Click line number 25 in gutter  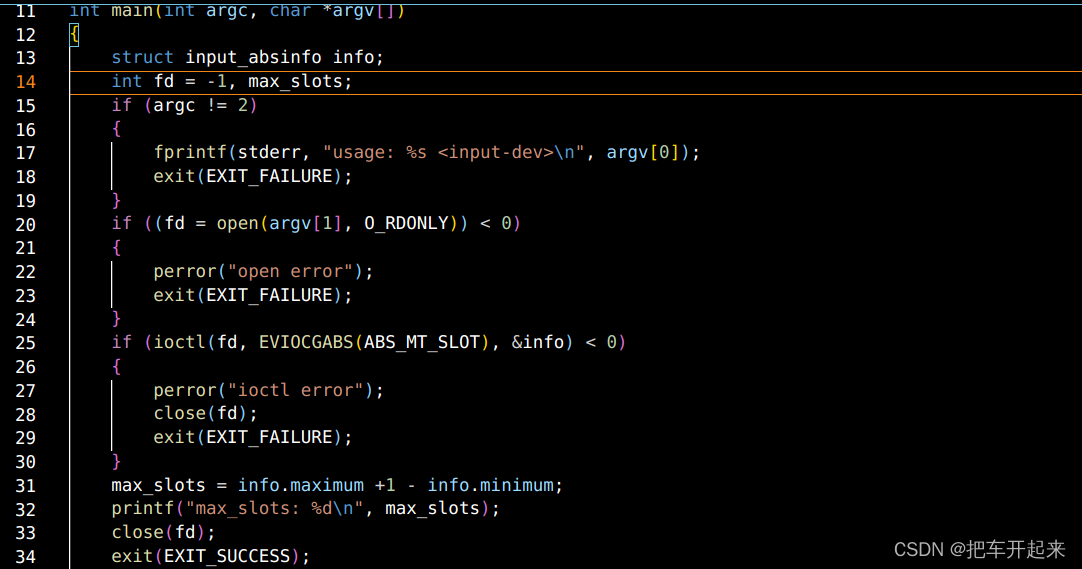click(x=26, y=343)
